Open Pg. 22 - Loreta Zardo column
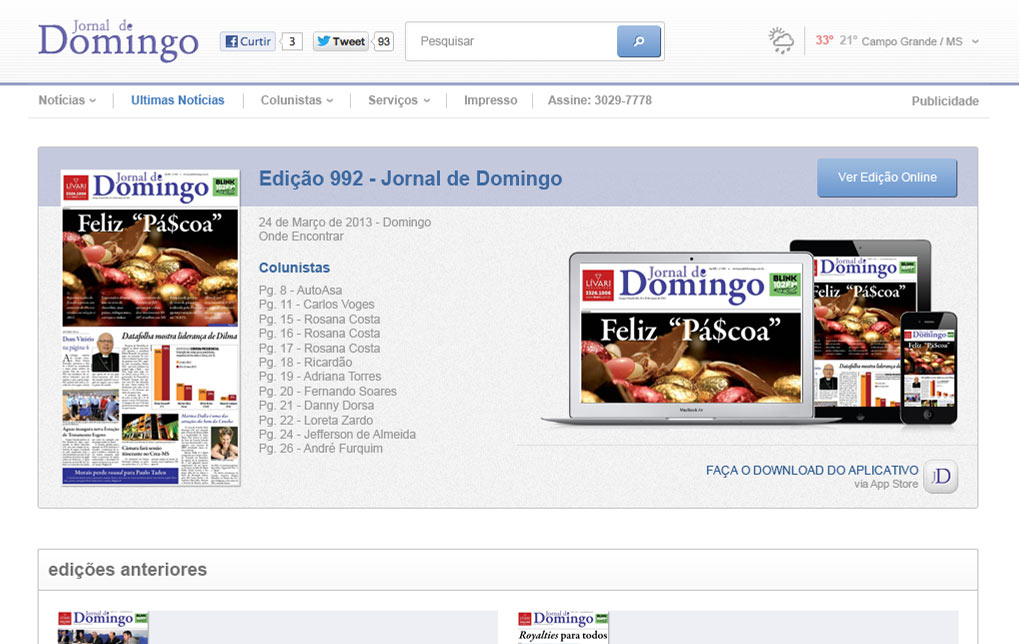Screen dimensions: 1020x644 coord(315,420)
